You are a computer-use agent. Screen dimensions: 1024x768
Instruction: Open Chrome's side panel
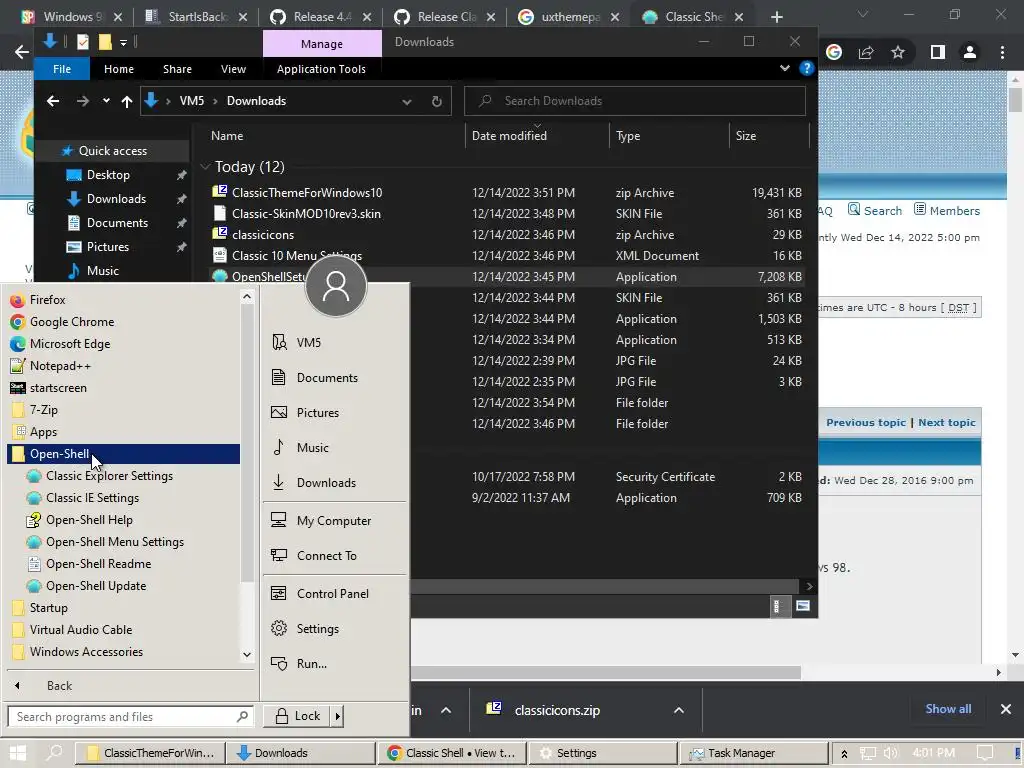(938, 52)
